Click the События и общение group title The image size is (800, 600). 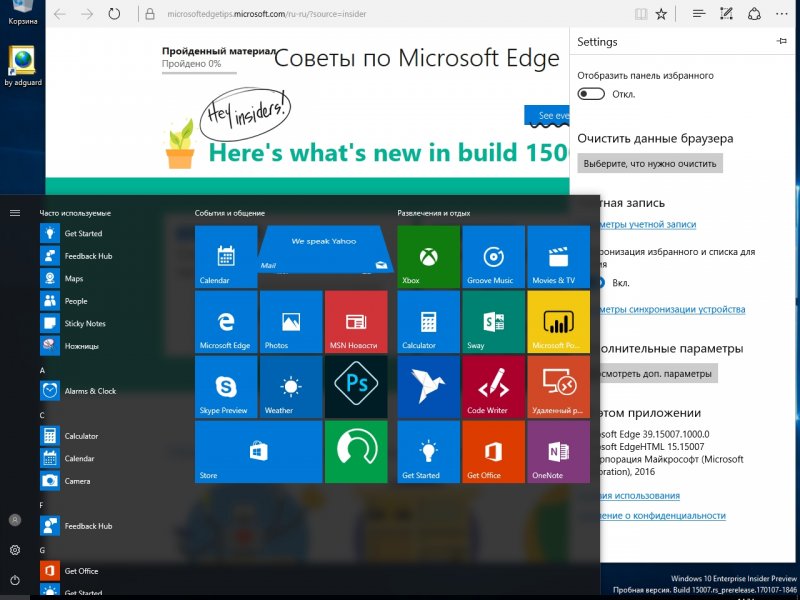[230, 213]
